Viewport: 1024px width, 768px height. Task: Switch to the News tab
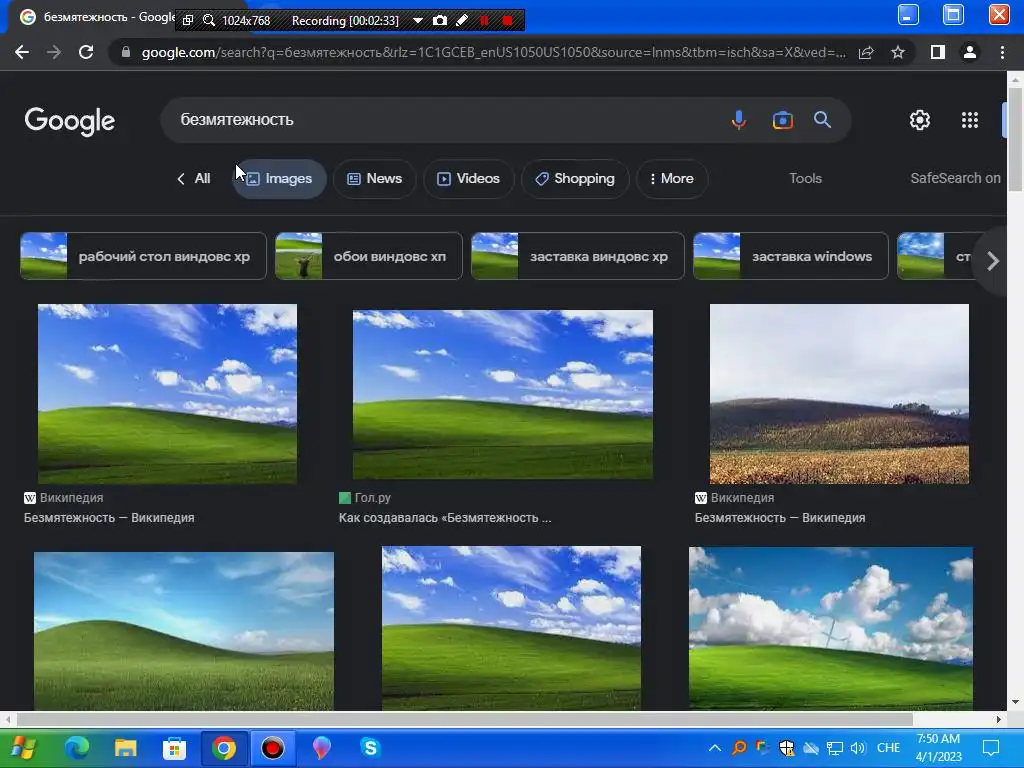pyautogui.click(x=374, y=178)
